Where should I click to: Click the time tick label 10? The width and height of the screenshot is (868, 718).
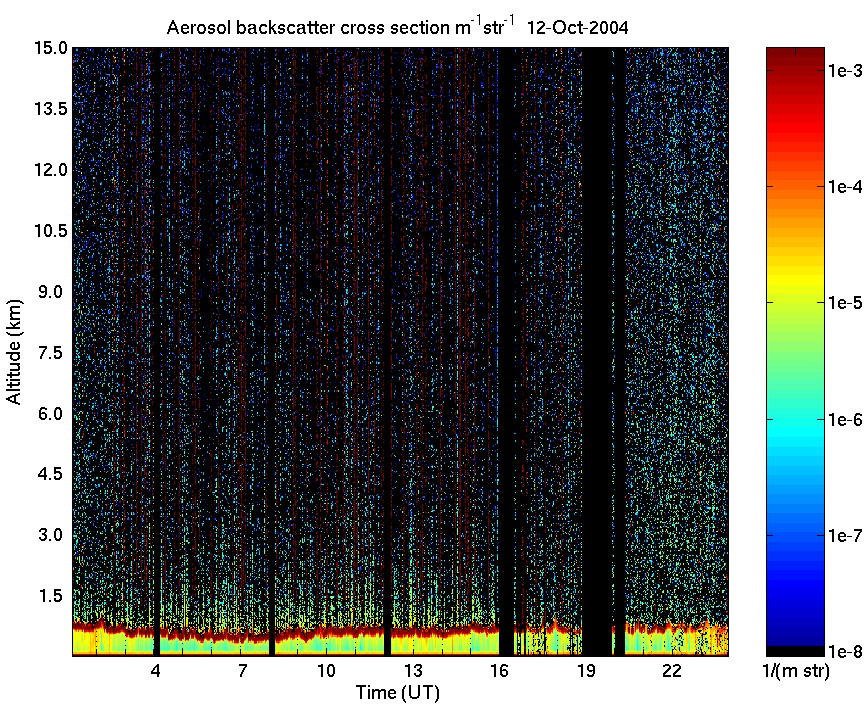click(x=326, y=671)
